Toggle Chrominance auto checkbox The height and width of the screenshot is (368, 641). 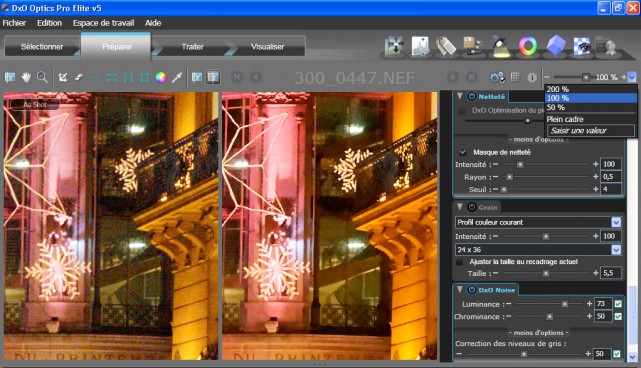coord(618,316)
